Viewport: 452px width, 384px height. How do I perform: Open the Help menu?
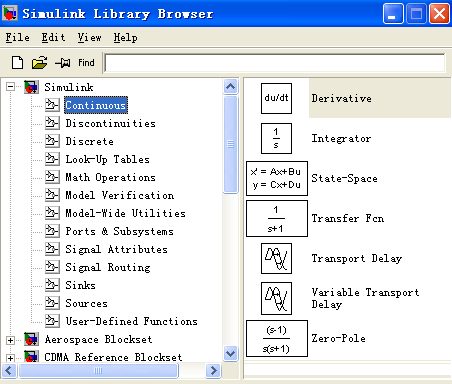(x=125, y=37)
